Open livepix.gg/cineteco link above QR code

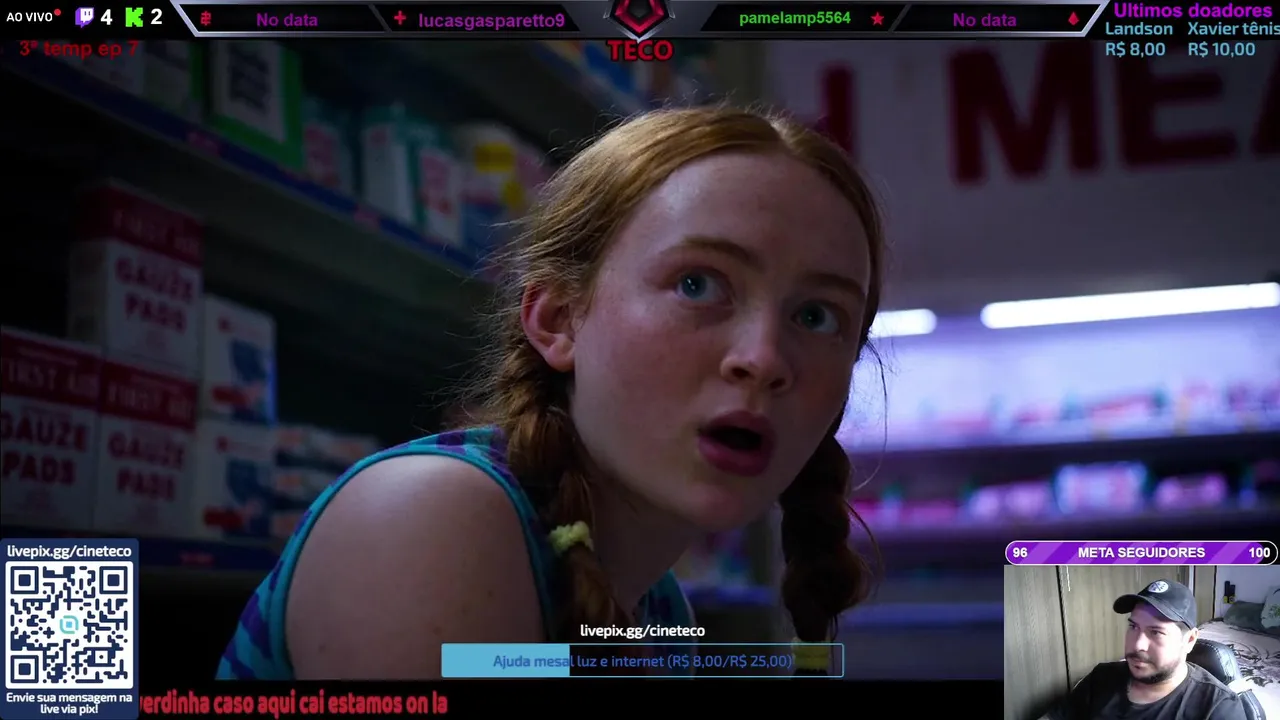[x=69, y=551]
